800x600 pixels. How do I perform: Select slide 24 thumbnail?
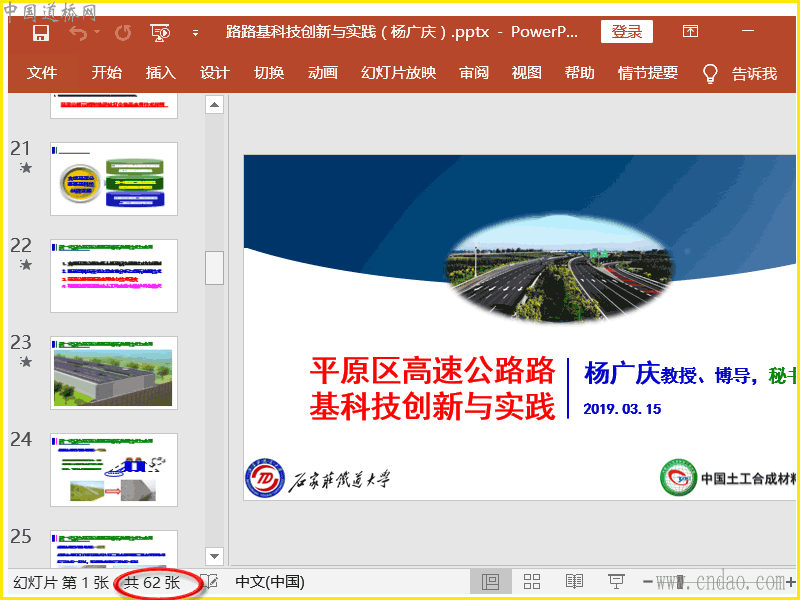tap(114, 470)
